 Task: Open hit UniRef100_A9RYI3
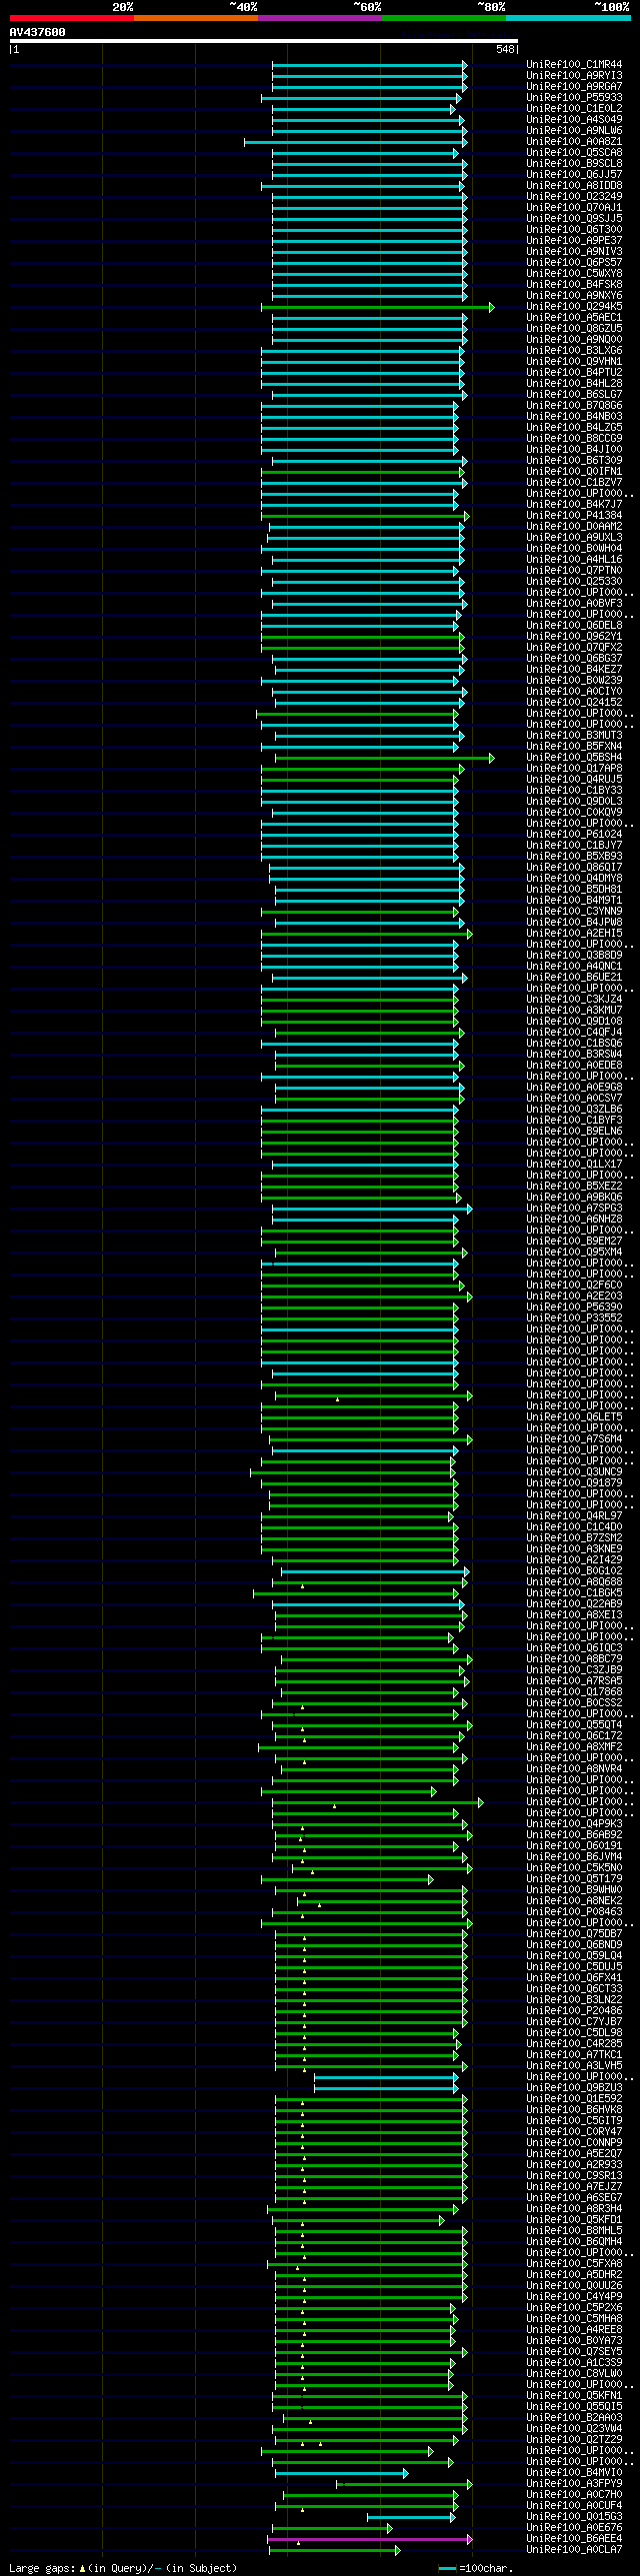(x=574, y=76)
